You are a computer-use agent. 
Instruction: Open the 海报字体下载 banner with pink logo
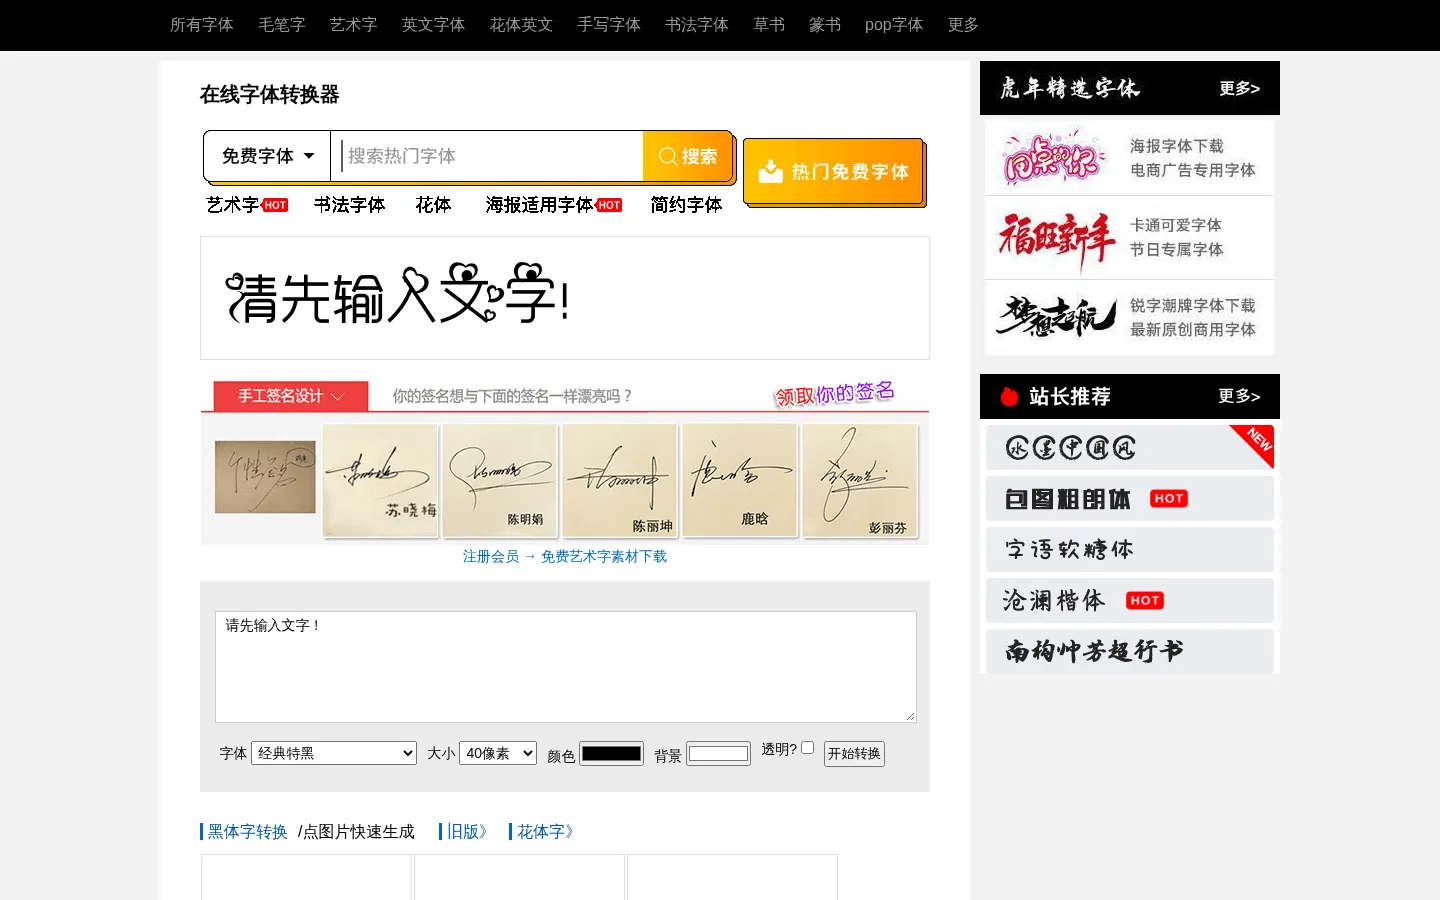coord(1129,158)
